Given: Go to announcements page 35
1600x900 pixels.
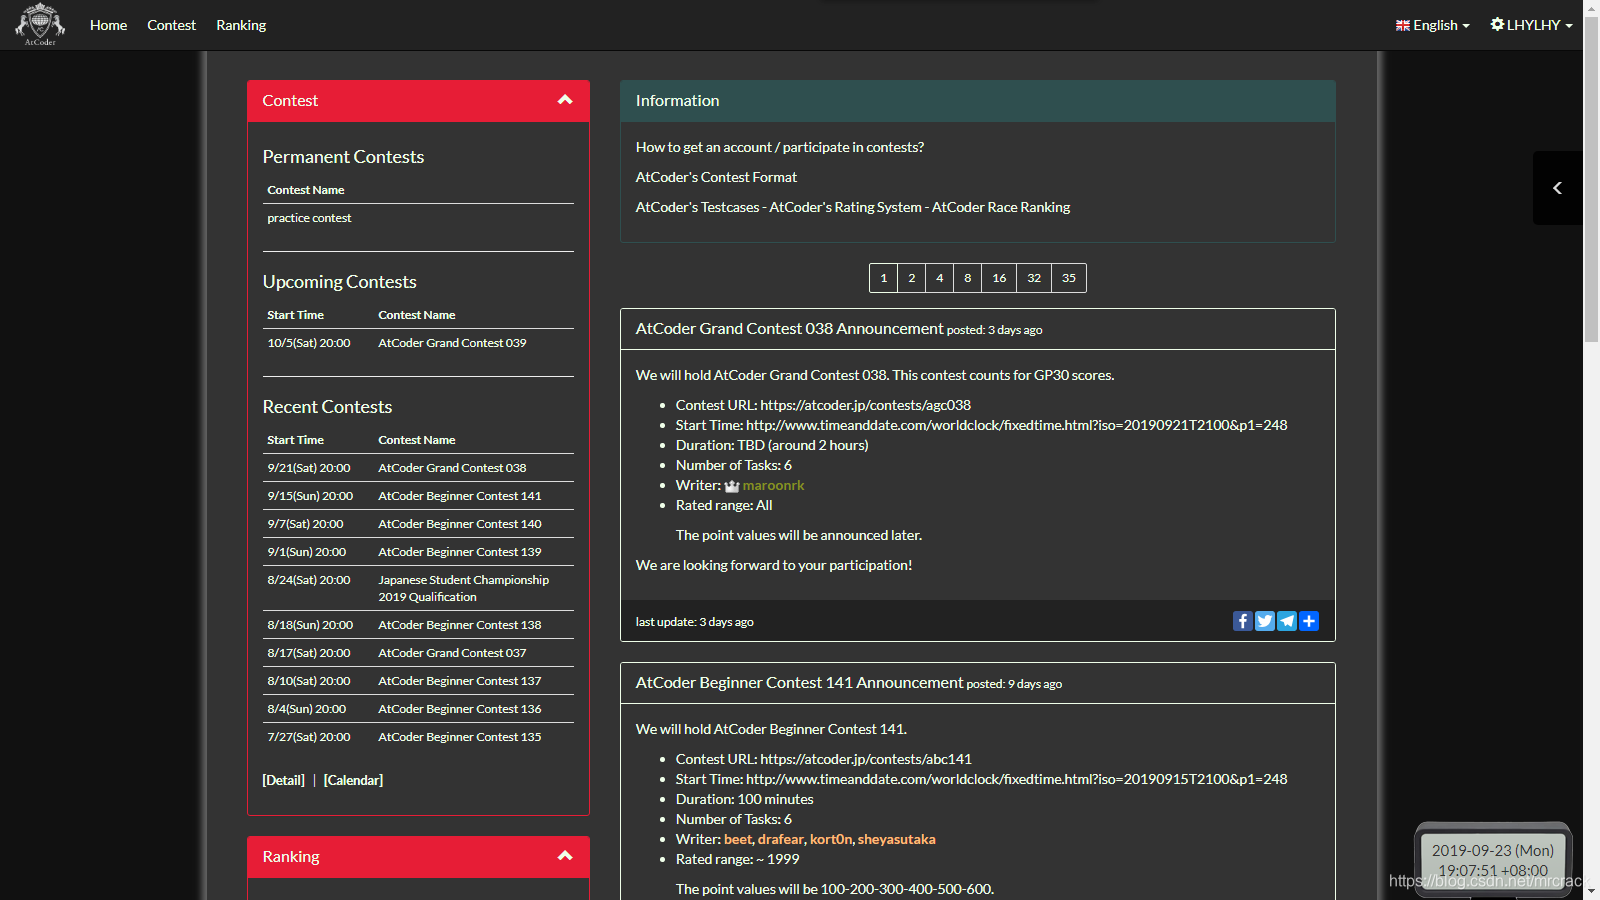Looking at the screenshot, I should (1069, 278).
